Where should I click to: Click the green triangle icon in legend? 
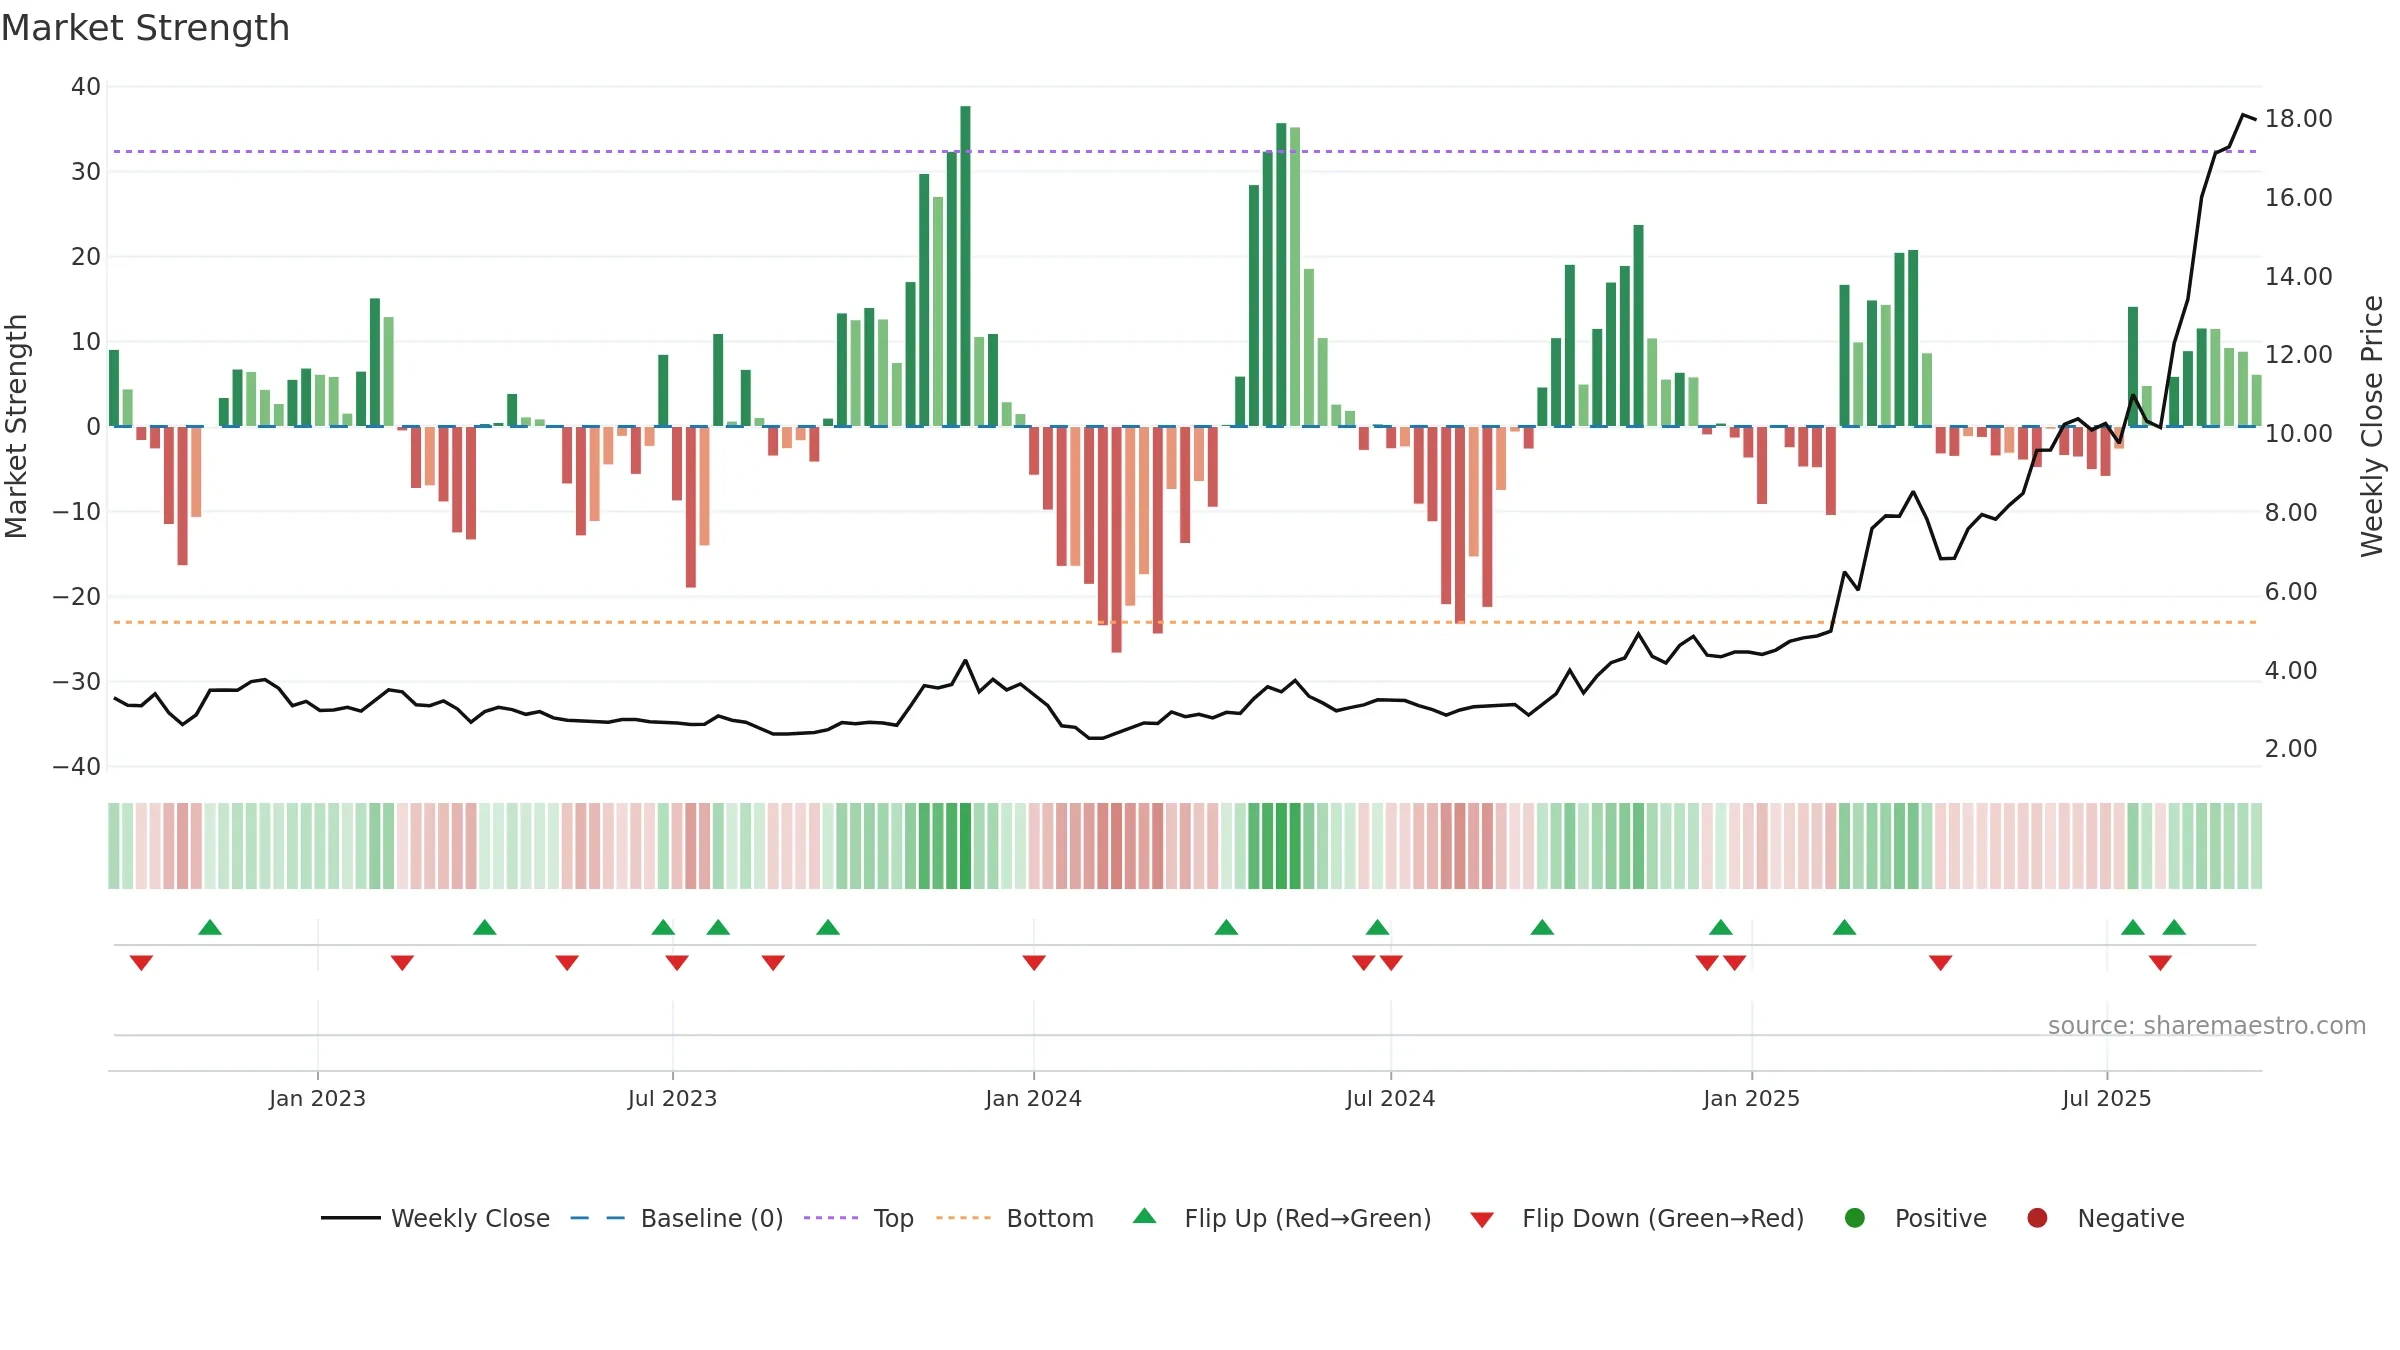click(x=1145, y=1216)
